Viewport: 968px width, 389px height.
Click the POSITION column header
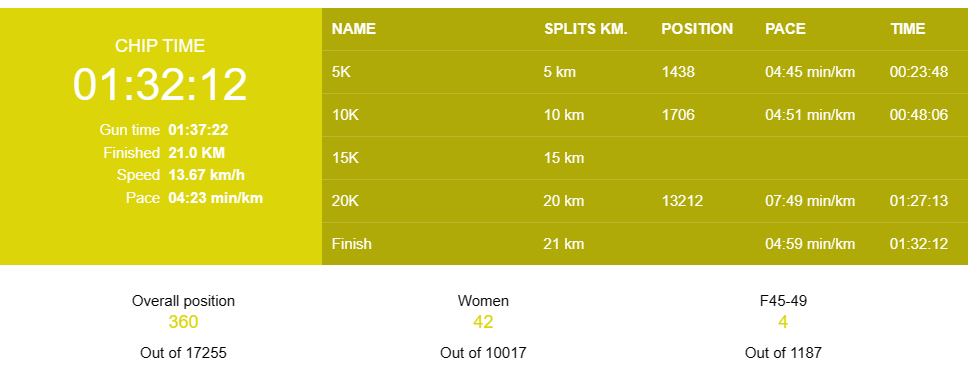click(x=697, y=29)
